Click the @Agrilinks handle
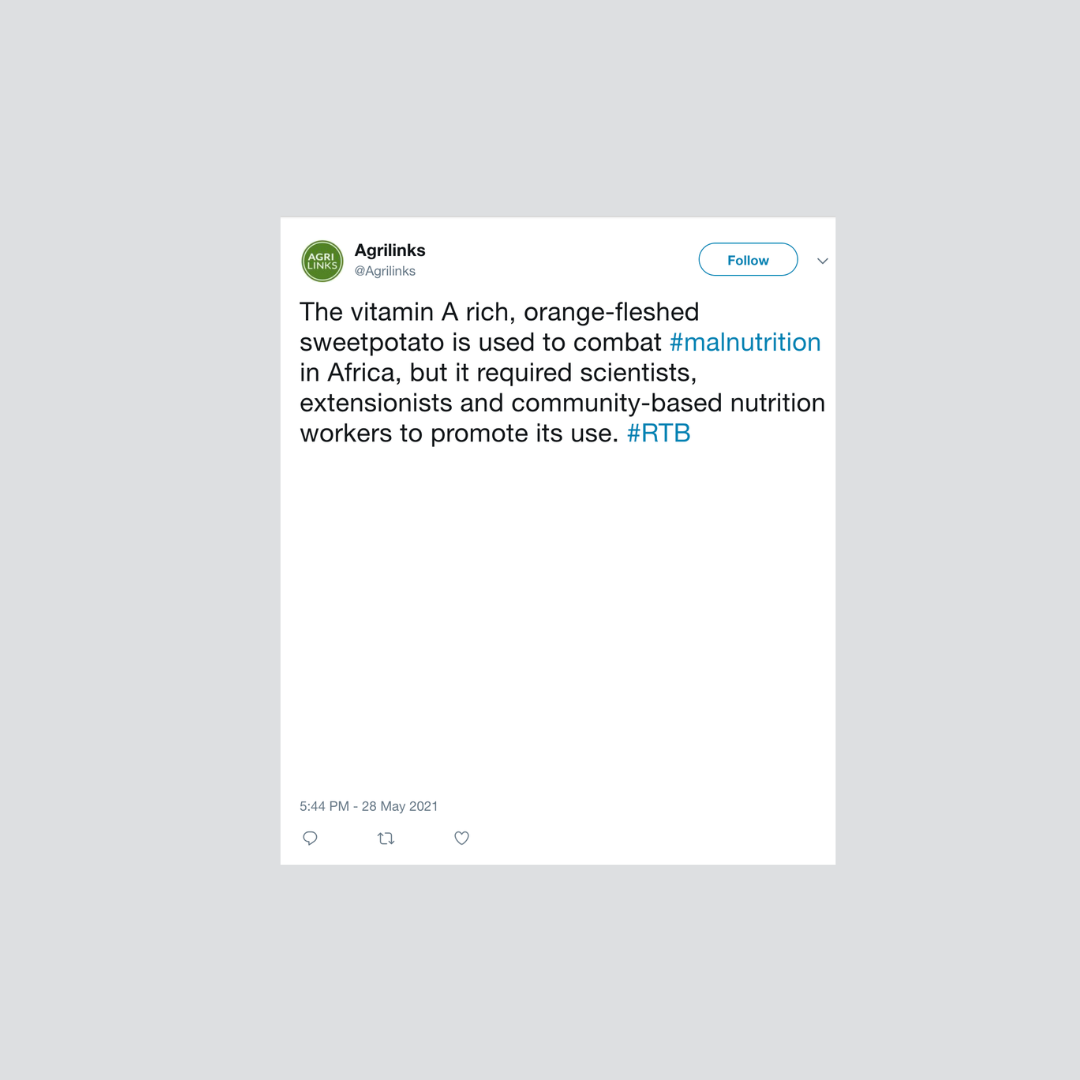 coord(385,271)
